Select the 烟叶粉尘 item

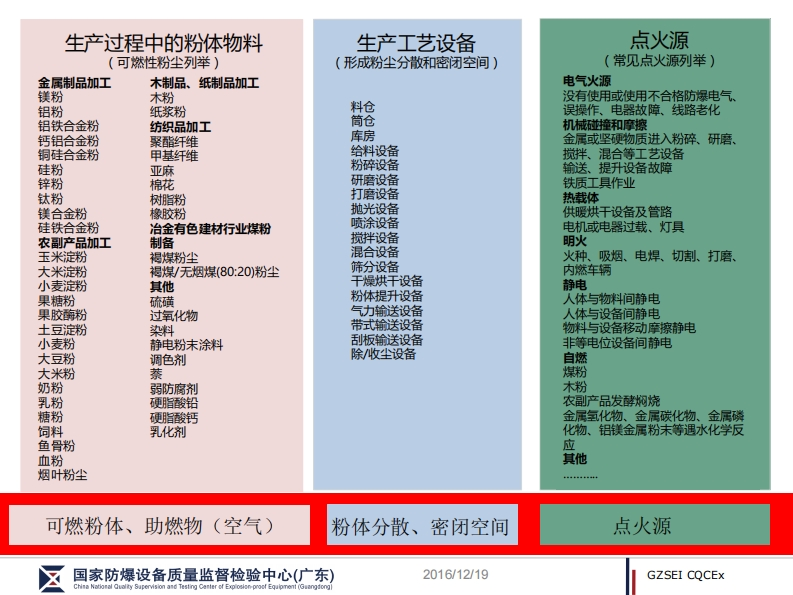(63, 475)
